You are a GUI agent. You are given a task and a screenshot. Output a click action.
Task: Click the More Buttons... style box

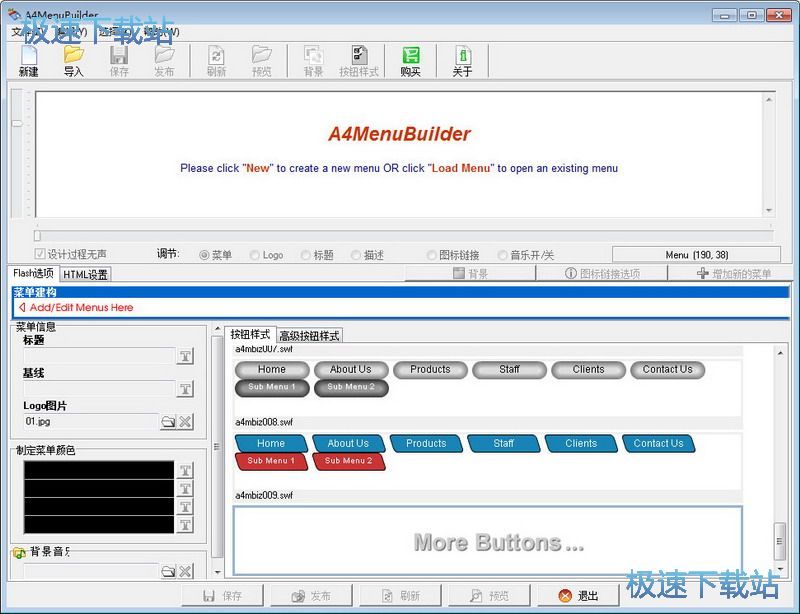point(487,541)
